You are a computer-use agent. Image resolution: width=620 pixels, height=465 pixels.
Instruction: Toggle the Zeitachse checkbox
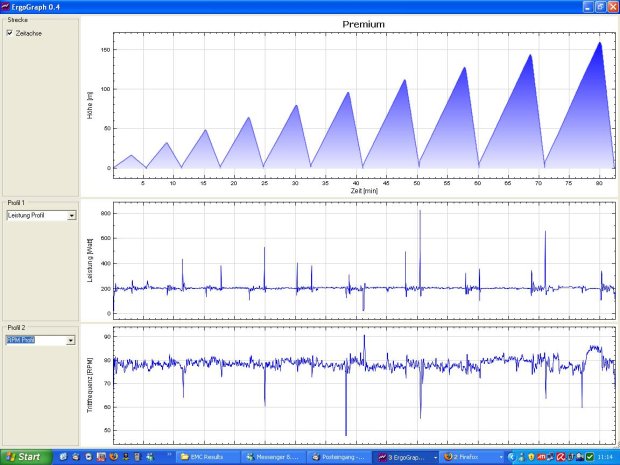point(10,33)
